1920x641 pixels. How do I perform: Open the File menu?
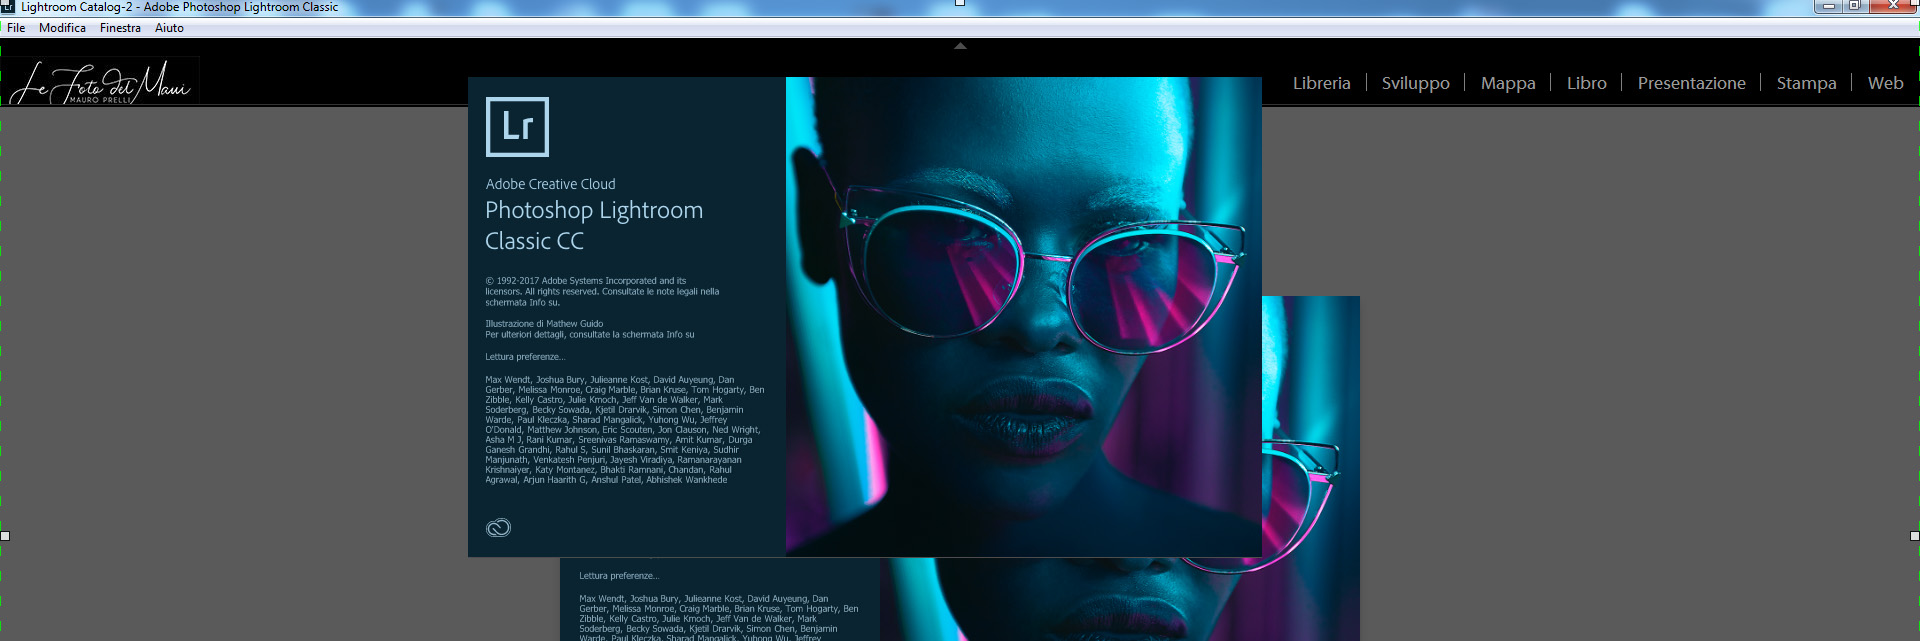click(16, 28)
